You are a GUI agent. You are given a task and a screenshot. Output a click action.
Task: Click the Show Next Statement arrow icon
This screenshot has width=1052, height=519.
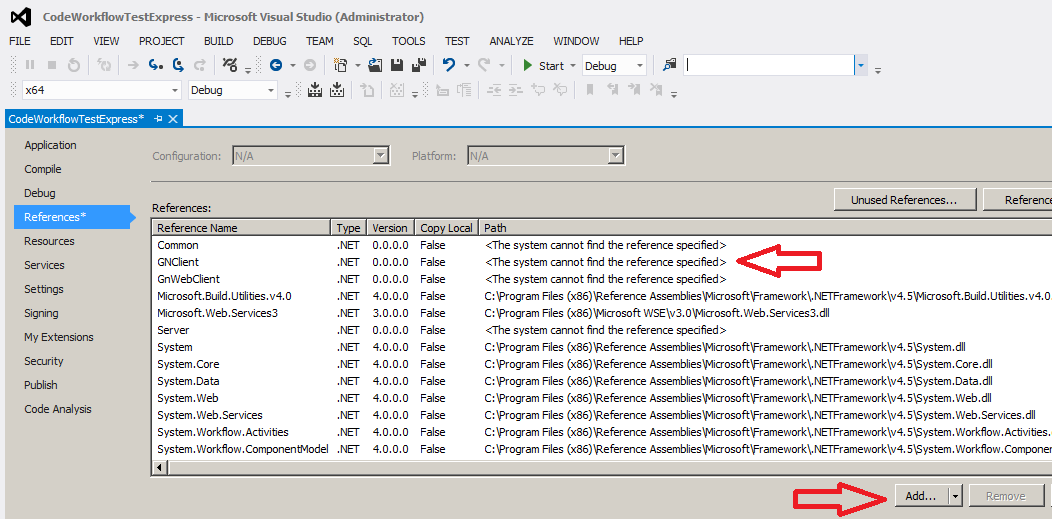[x=134, y=65]
